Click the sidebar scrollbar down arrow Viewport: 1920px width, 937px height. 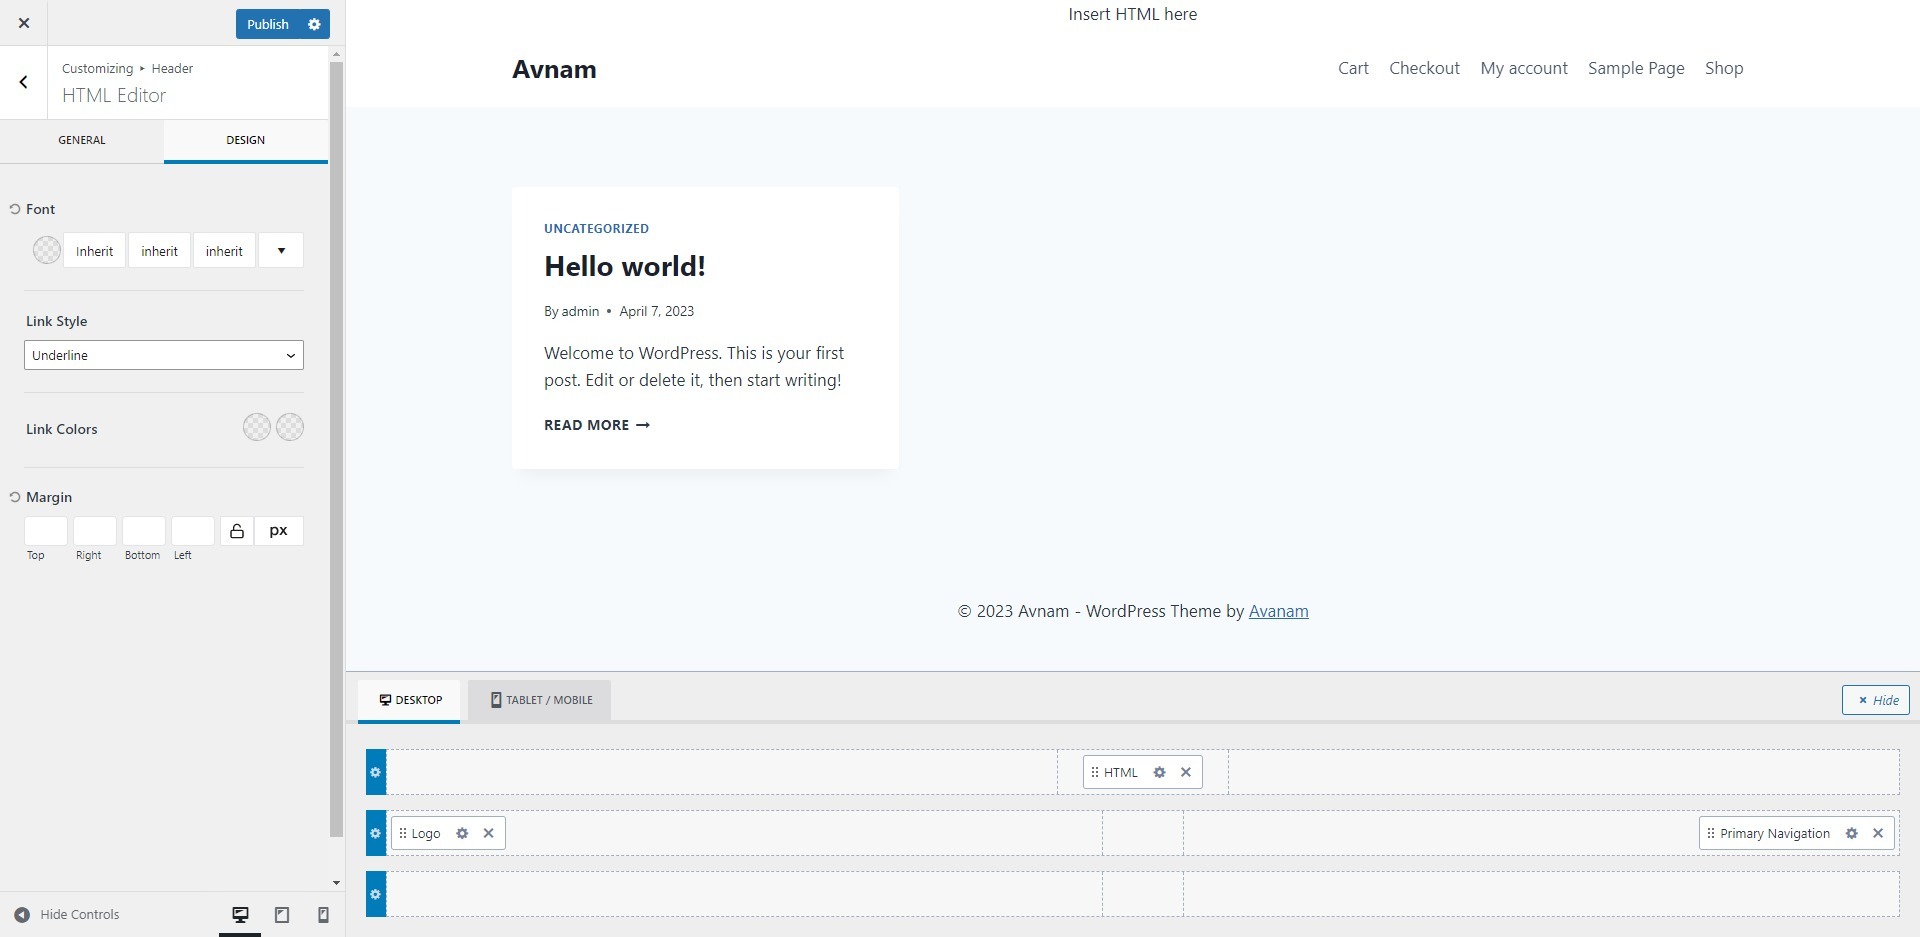pos(336,883)
